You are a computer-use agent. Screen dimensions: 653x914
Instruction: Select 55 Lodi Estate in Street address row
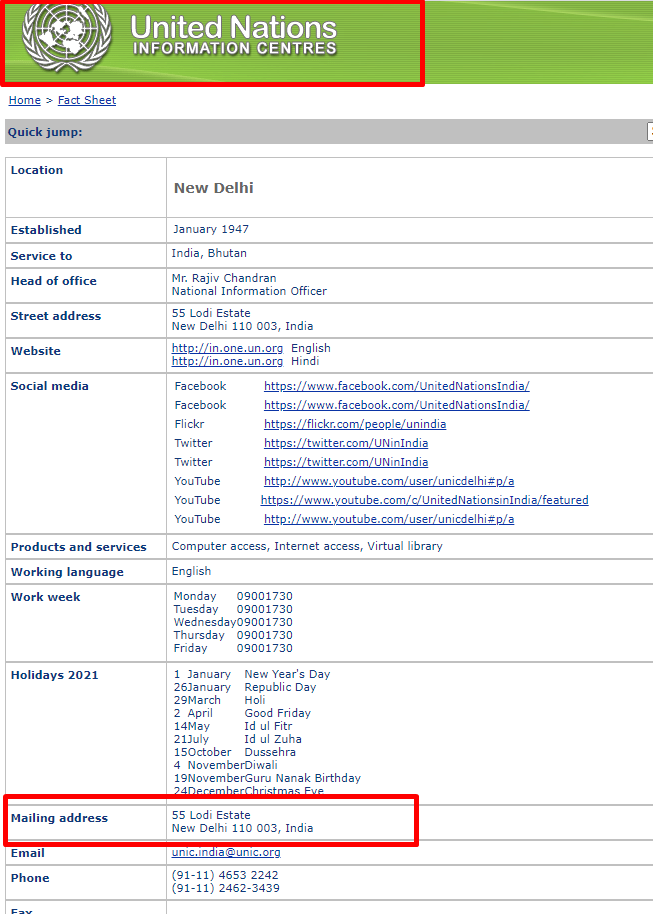(x=211, y=313)
